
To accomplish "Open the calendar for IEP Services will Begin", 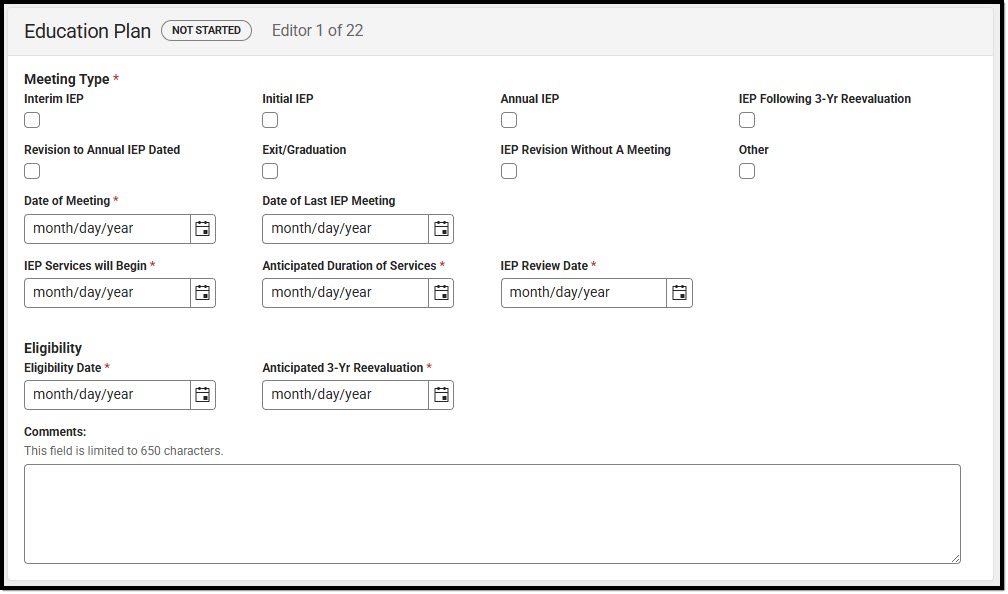I will point(203,292).
